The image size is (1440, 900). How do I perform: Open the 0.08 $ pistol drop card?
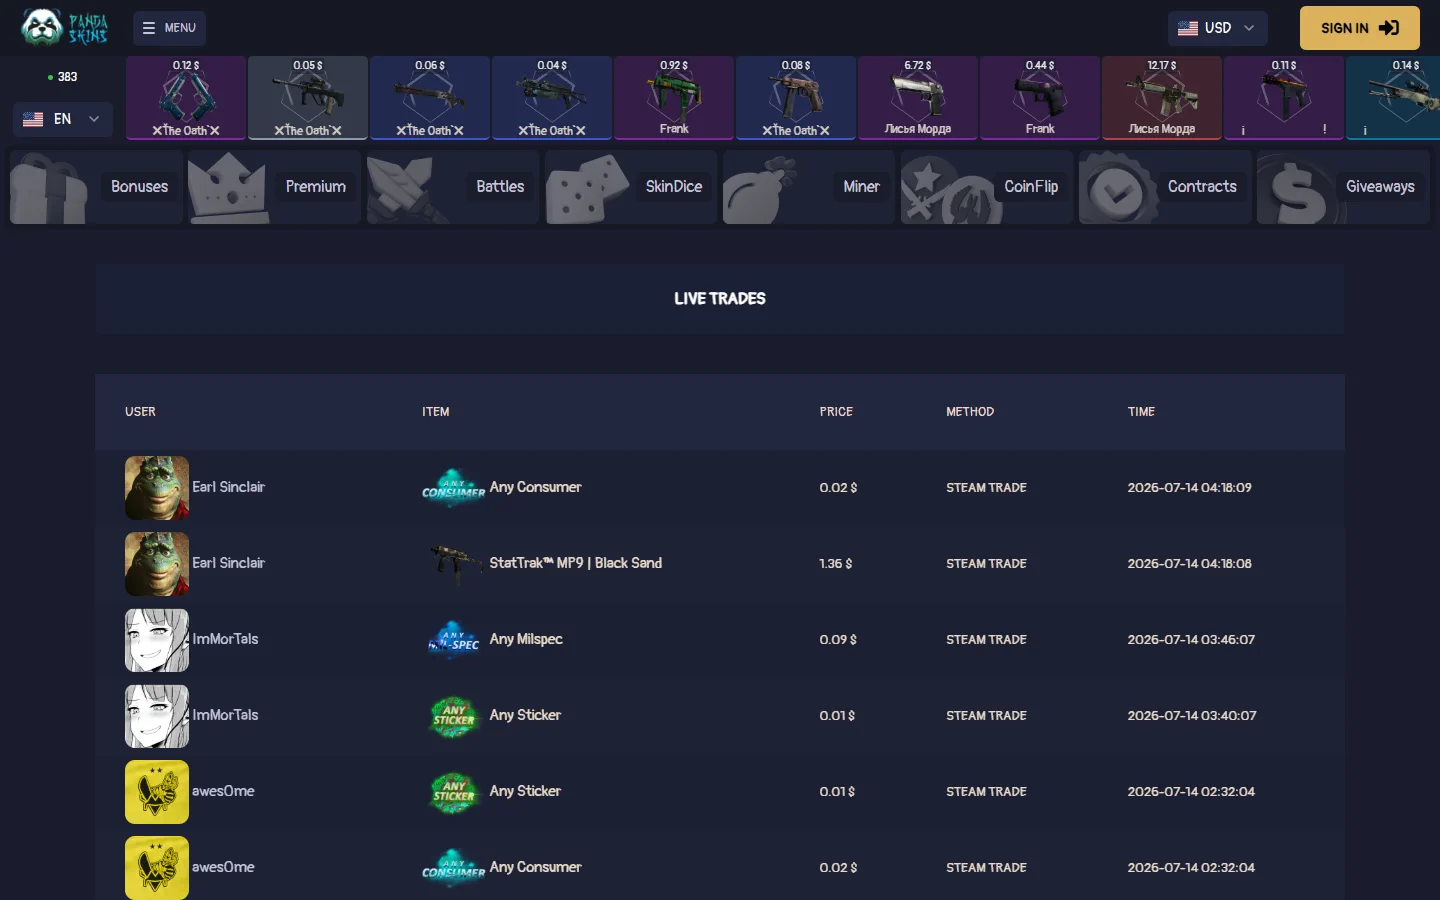796,97
